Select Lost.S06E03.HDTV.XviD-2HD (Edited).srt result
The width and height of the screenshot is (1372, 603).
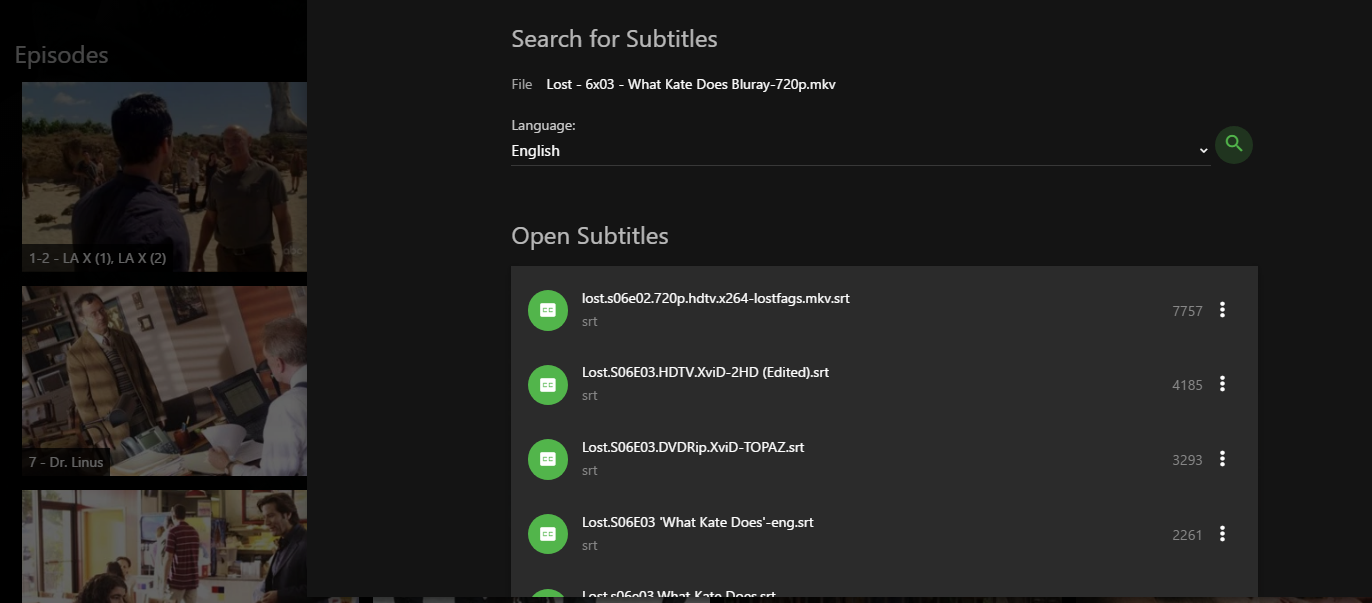click(705, 373)
